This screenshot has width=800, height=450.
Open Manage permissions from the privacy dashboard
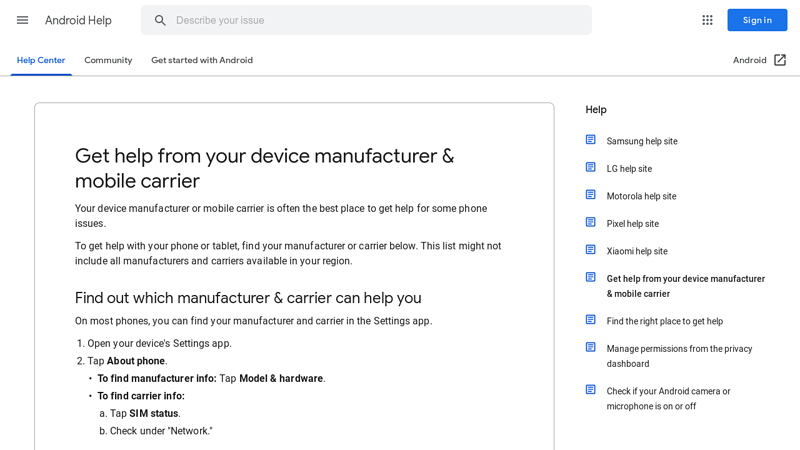click(680, 356)
